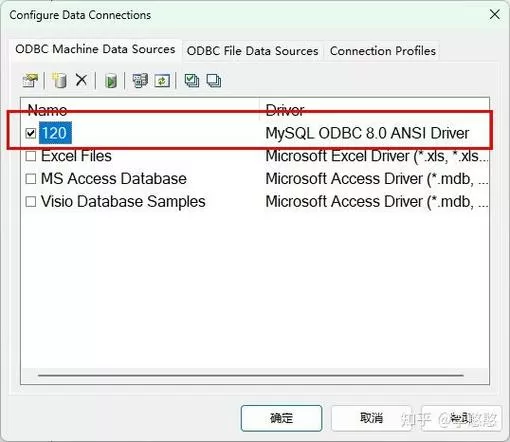The image size is (510, 442).
Task: Click the new data source cylinder icon
Action: [59, 80]
